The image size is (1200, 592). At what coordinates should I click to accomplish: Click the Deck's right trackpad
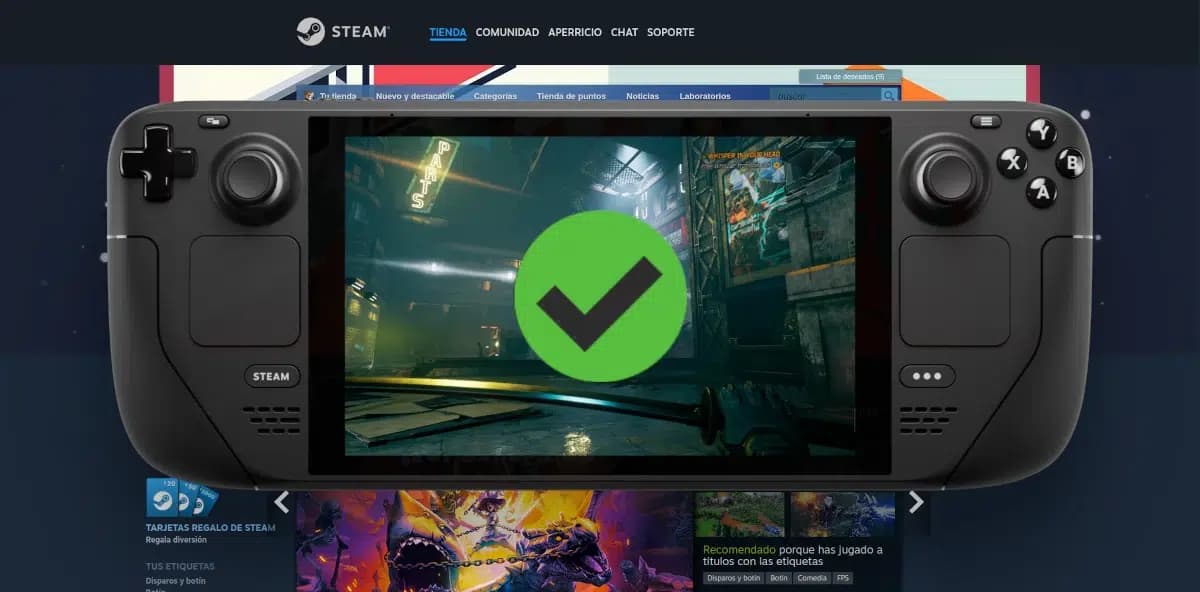[954, 291]
